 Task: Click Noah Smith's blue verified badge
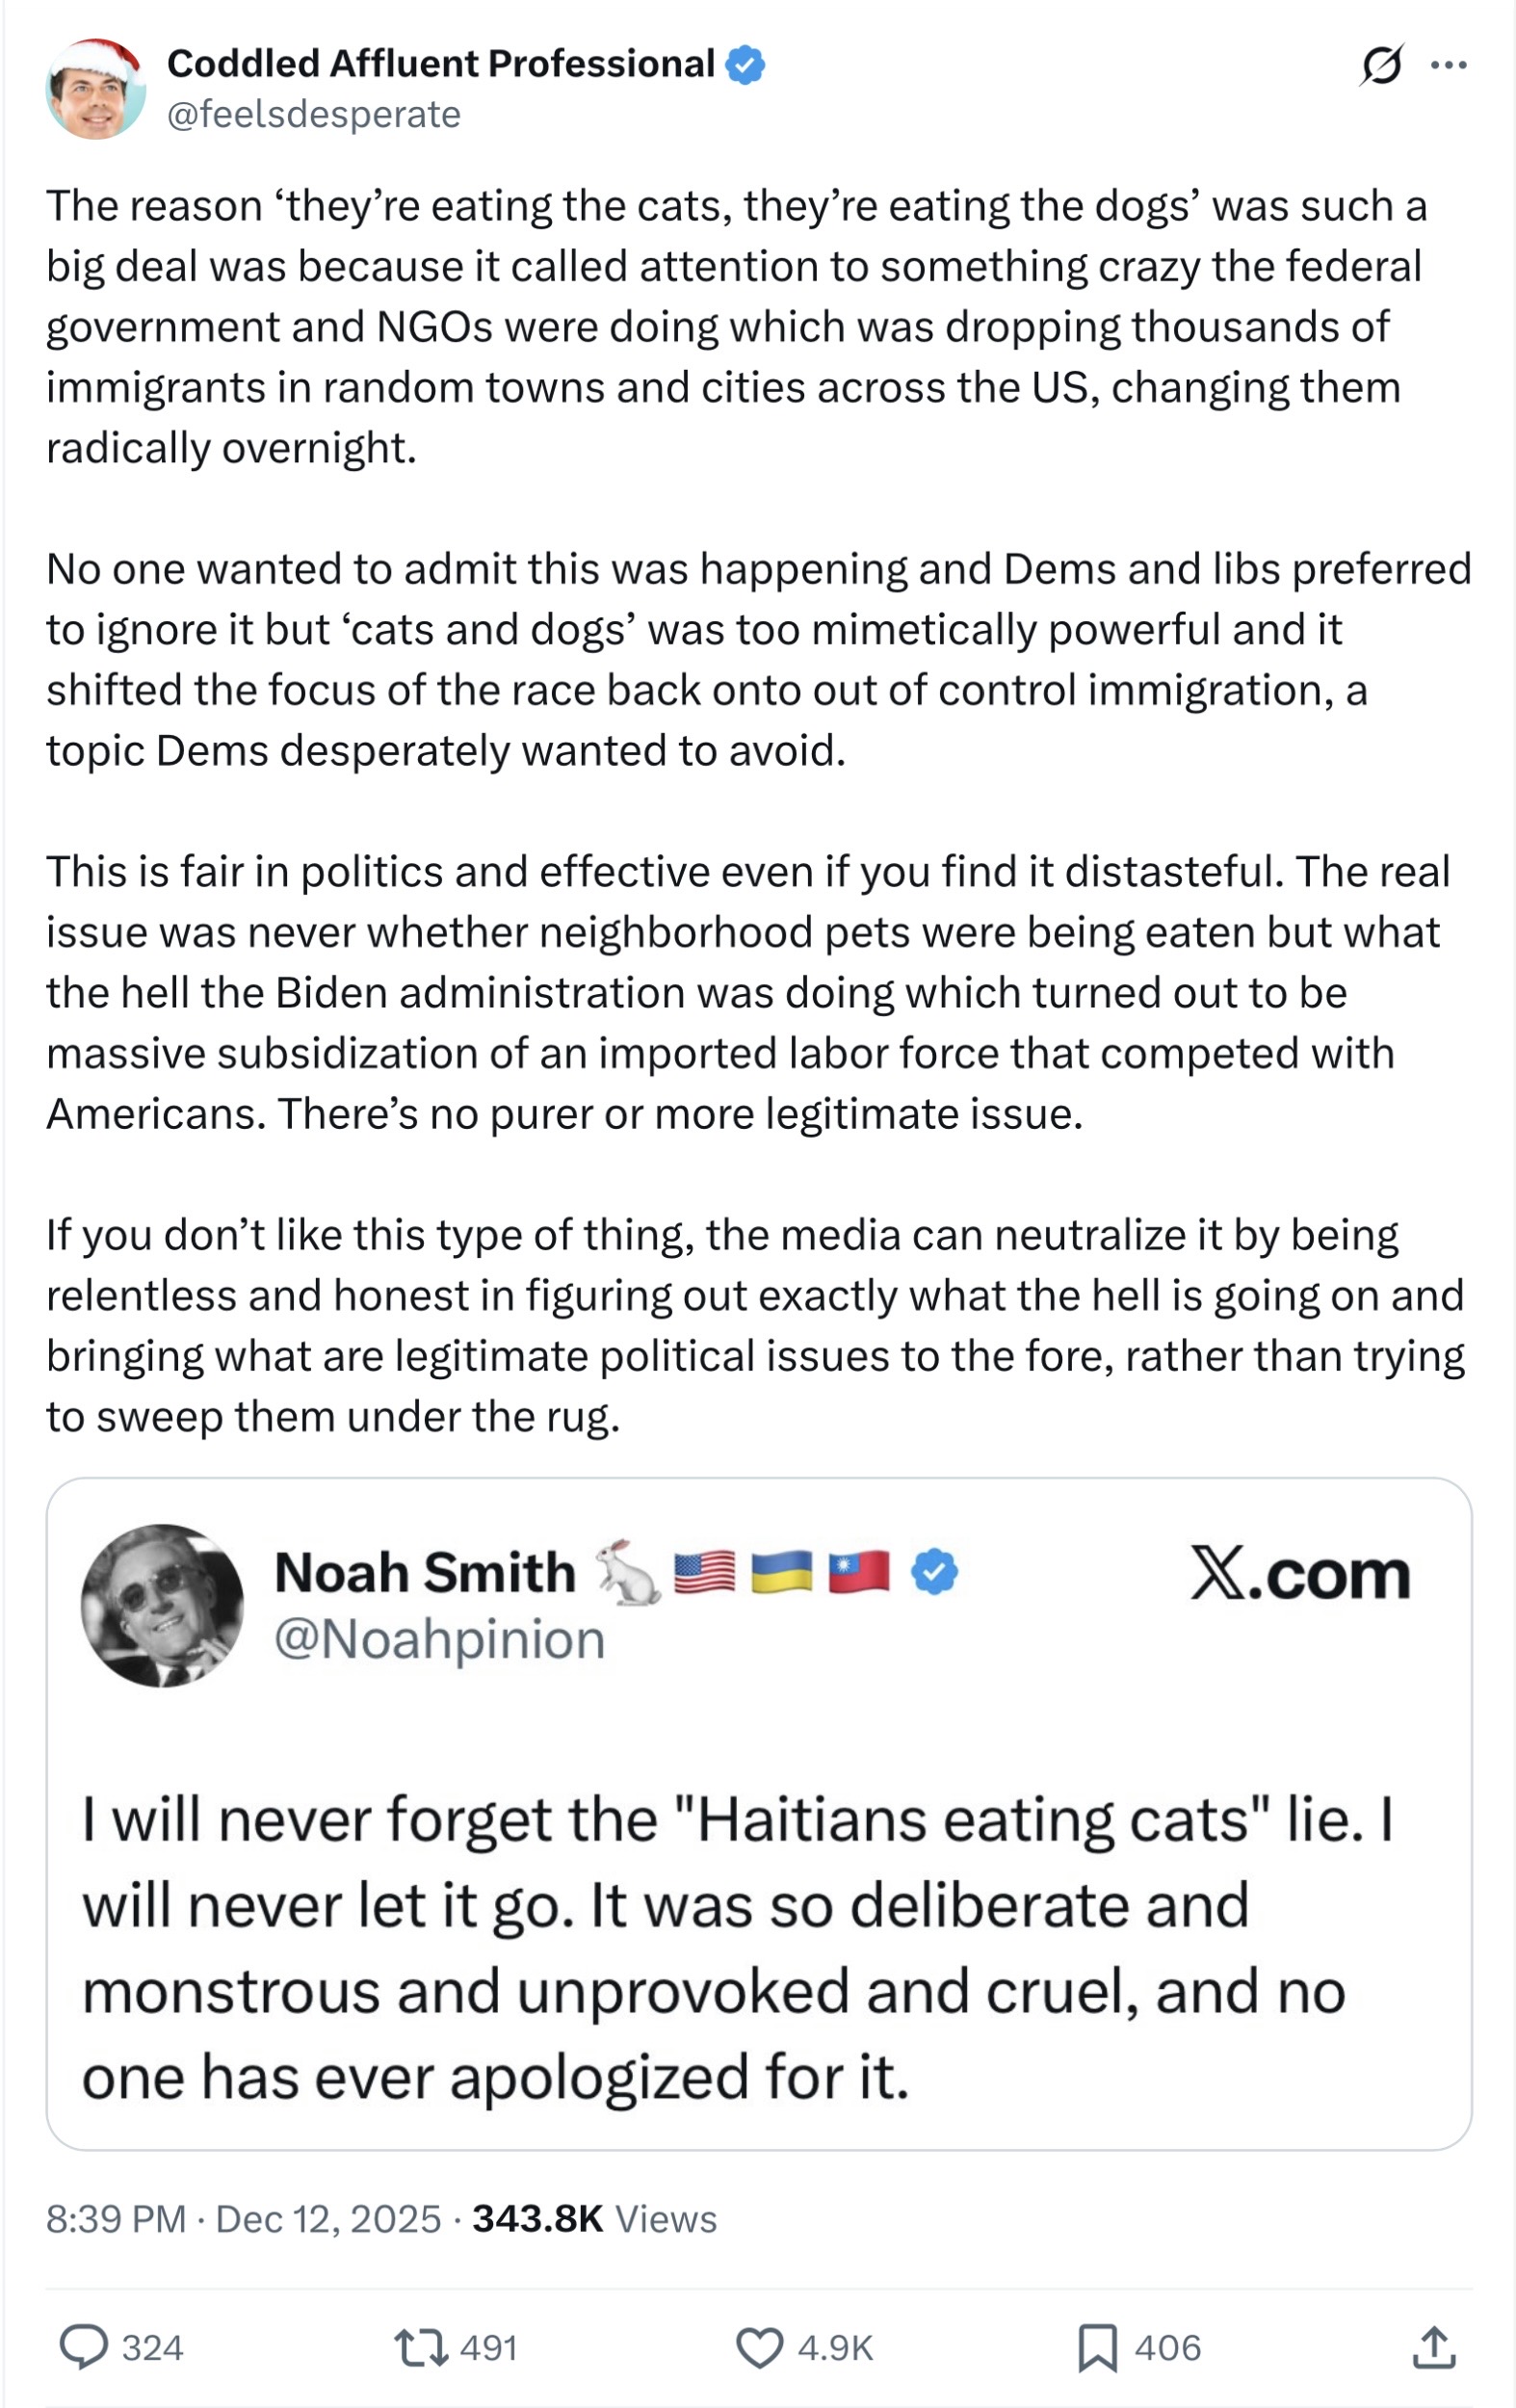pos(934,1571)
